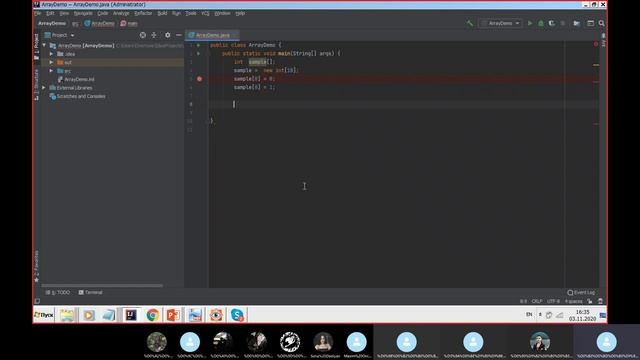The image size is (640, 360).
Task: Open Chrome from the taskbar
Action: pos(153,315)
